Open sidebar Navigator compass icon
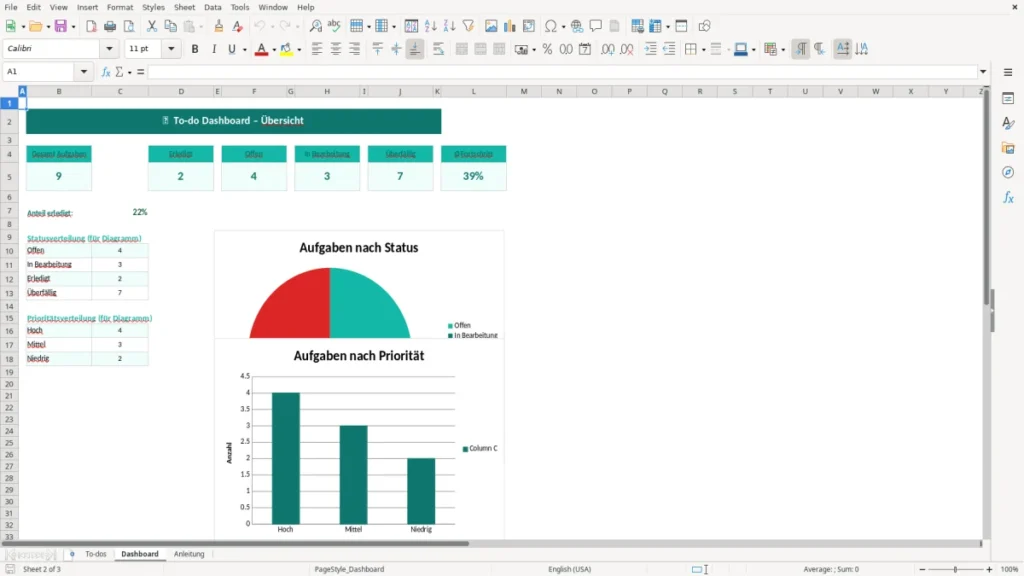Image resolution: width=1024 pixels, height=576 pixels. pyautogui.click(x=1008, y=172)
